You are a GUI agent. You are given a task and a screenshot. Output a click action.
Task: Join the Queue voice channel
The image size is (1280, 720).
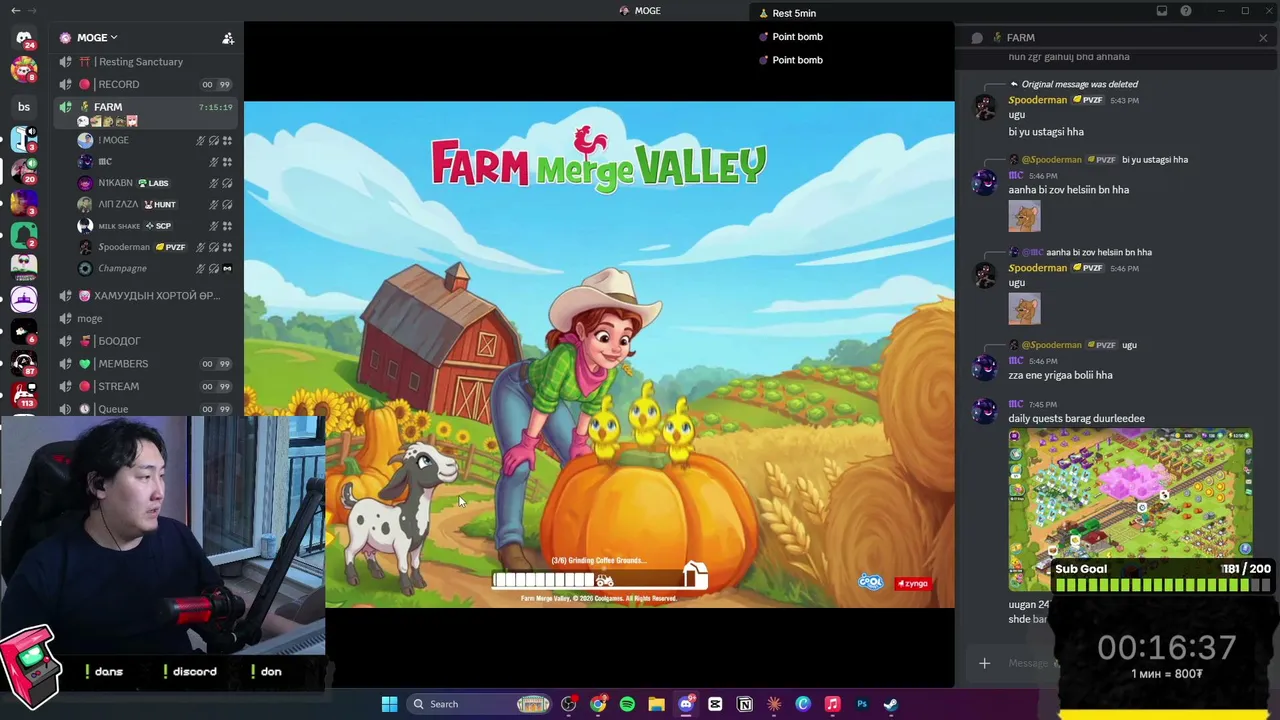point(147,409)
